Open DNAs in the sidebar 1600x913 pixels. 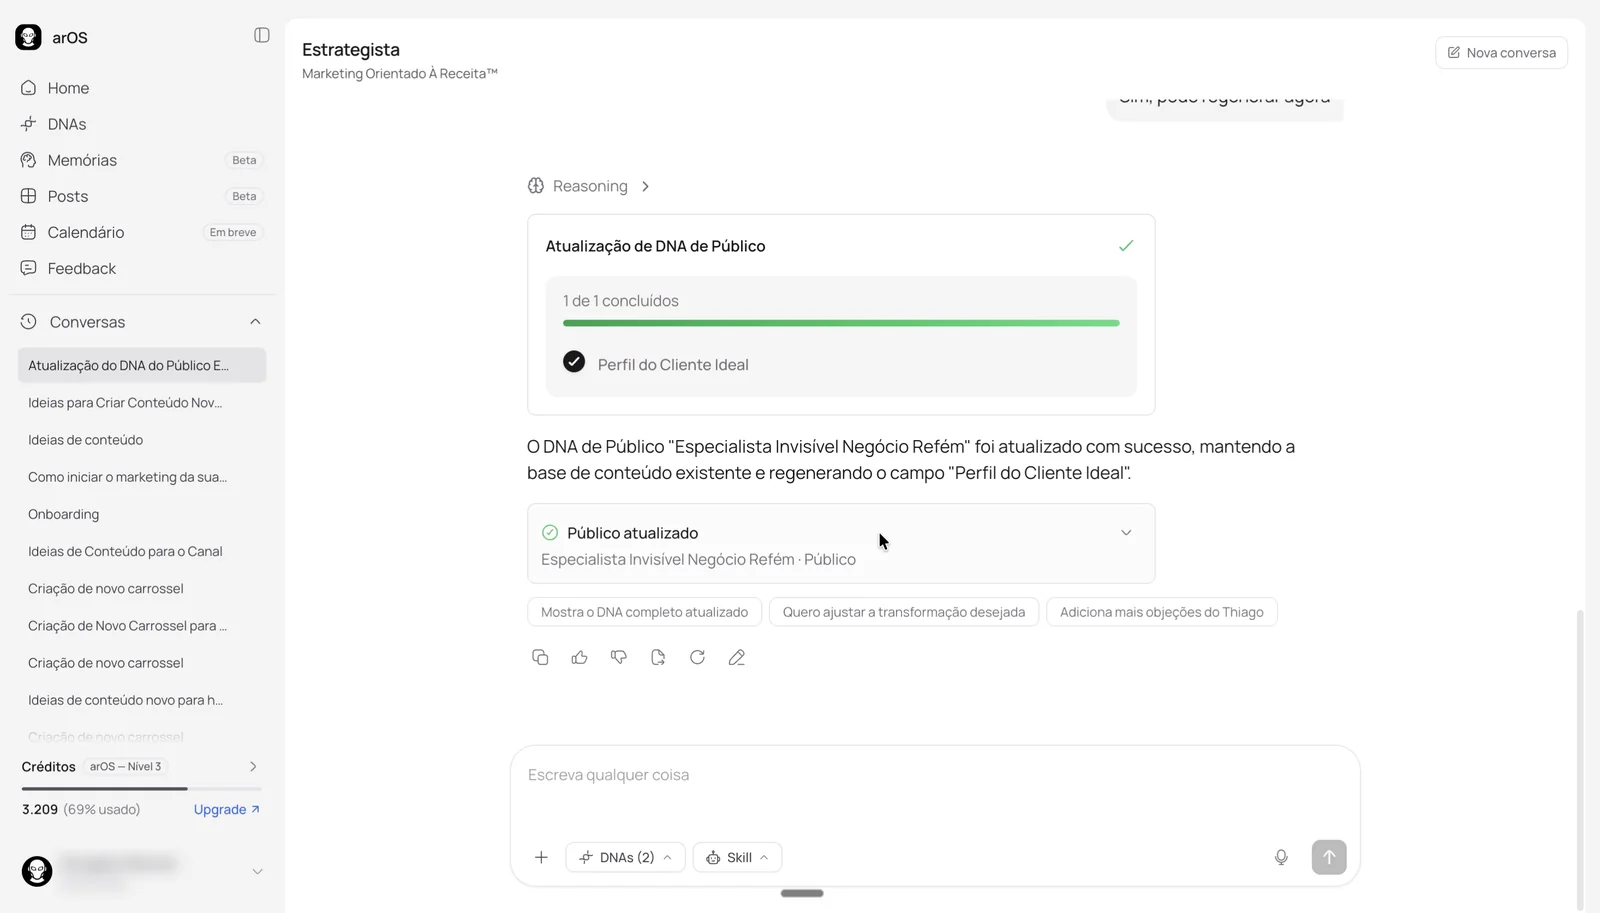tap(141, 124)
